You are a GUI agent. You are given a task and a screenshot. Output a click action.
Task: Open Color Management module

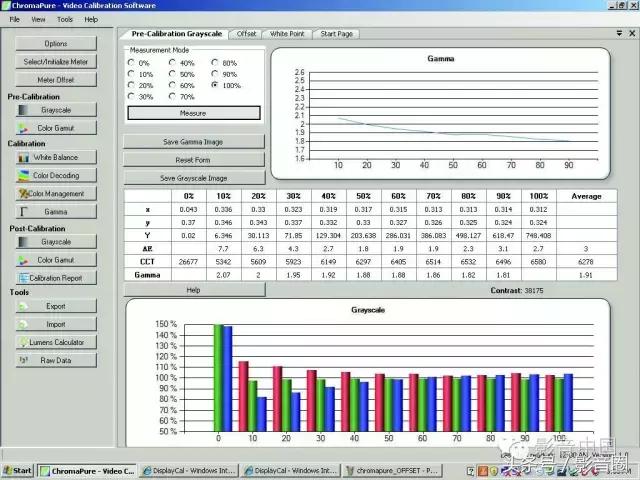(56, 193)
